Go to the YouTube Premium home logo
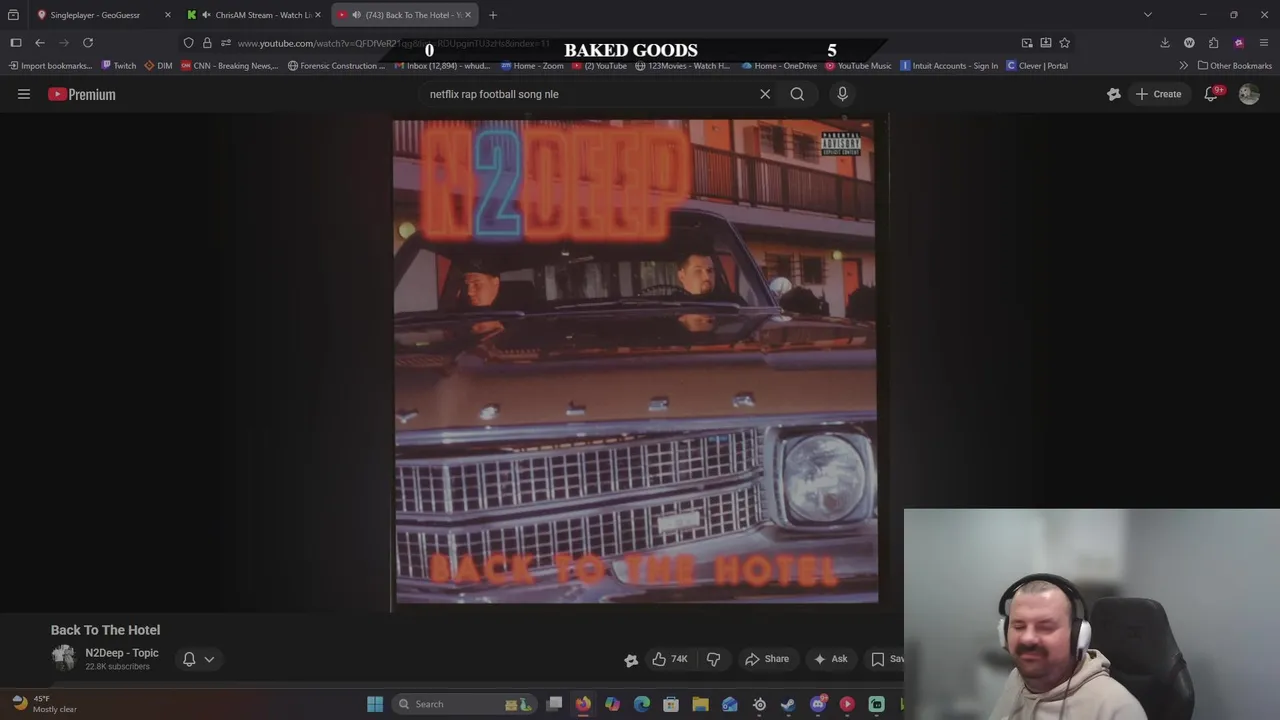The height and width of the screenshot is (720, 1280). pyautogui.click(x=82, y=94)
